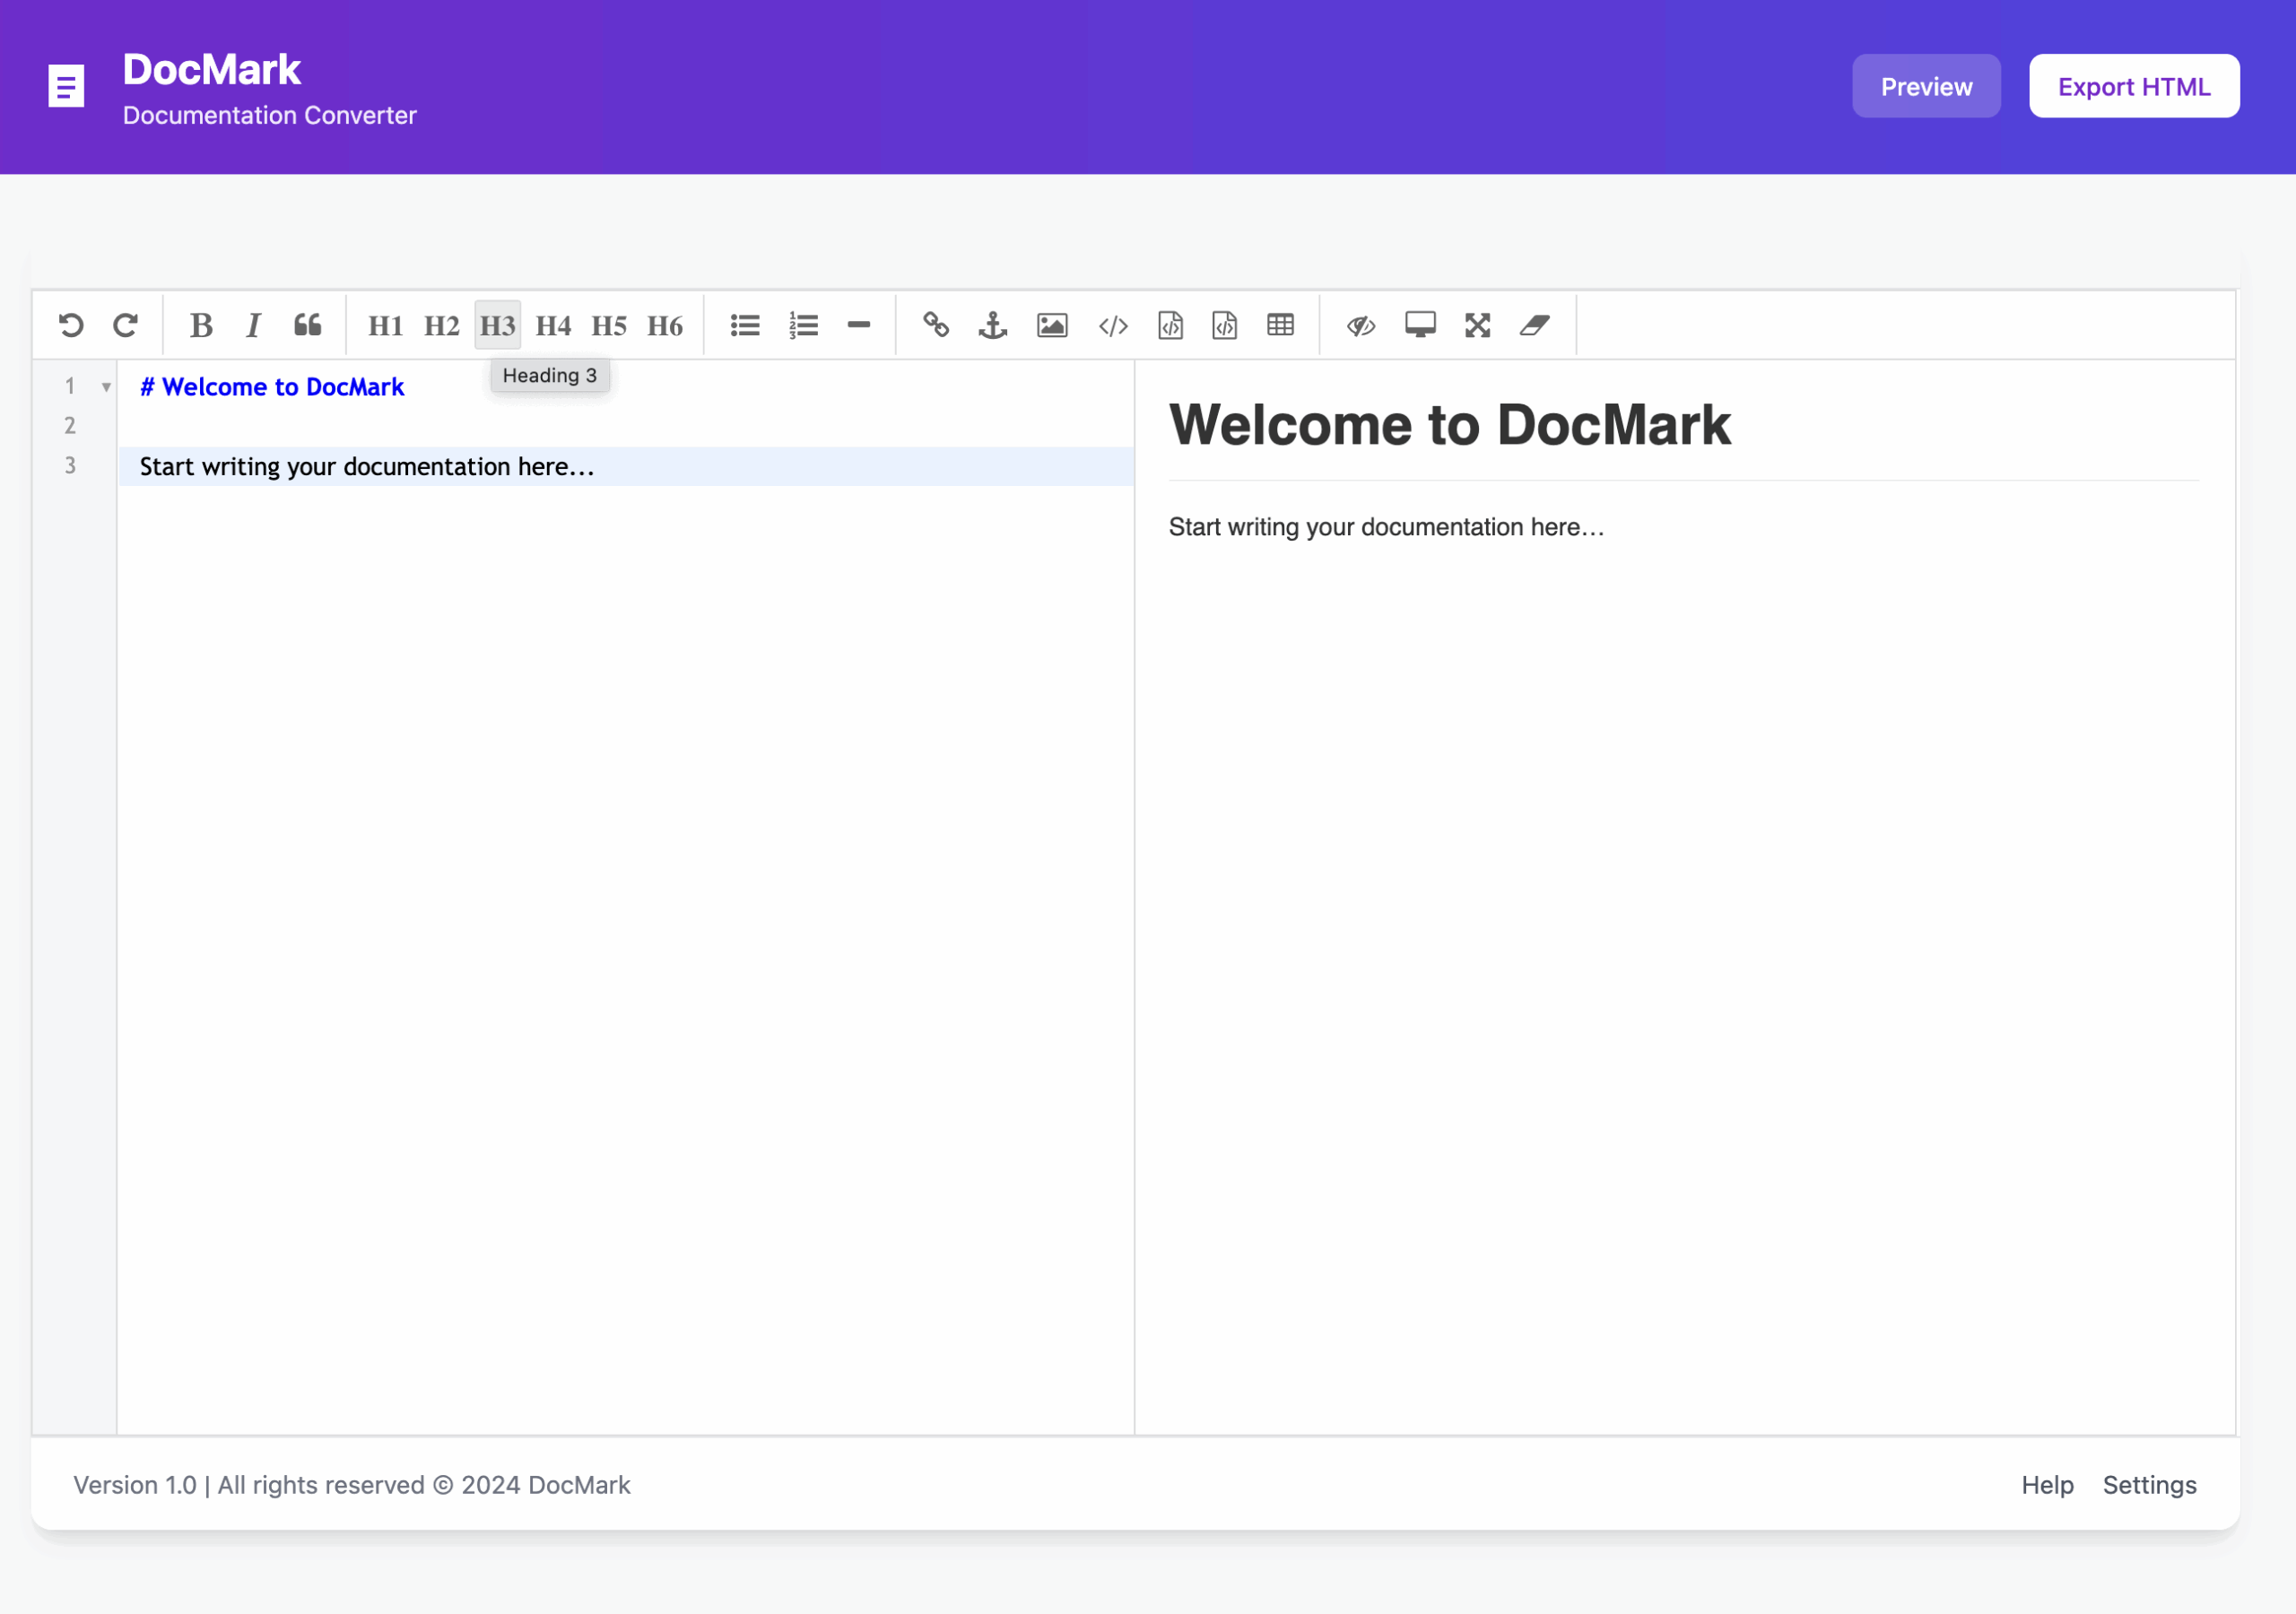Image resolution: width=2296 pixels, height=1614 pixels.
Task: Insert a blockquote
Action: point(307,325)
